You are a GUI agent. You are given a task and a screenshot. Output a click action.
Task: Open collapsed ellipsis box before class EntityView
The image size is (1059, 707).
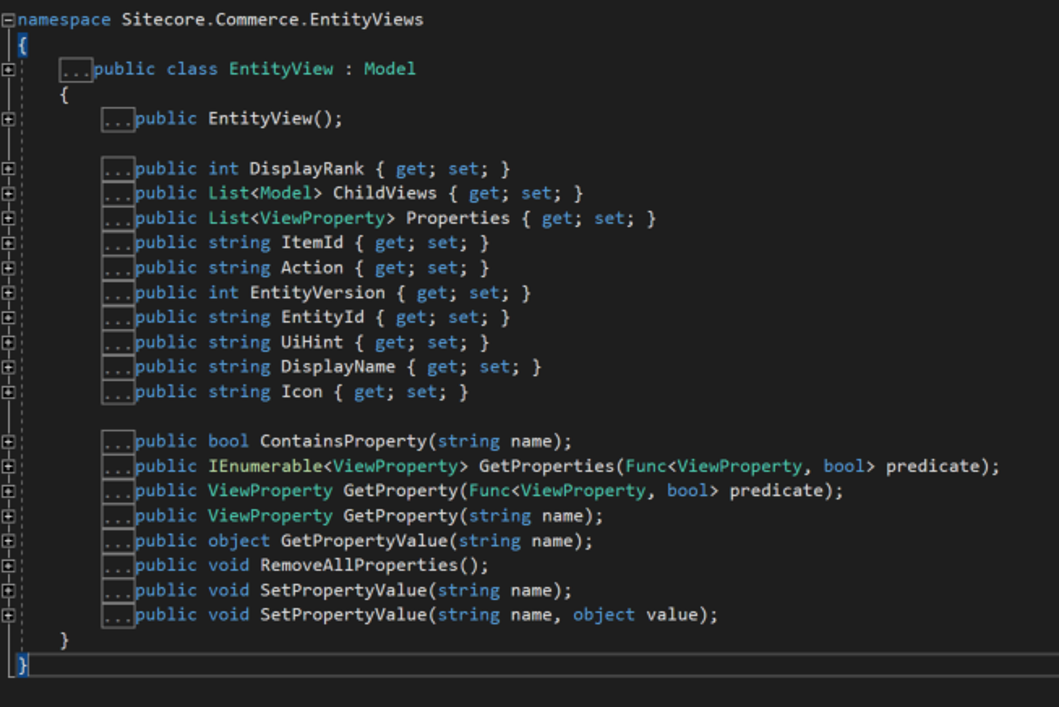[x=76, y=70]
